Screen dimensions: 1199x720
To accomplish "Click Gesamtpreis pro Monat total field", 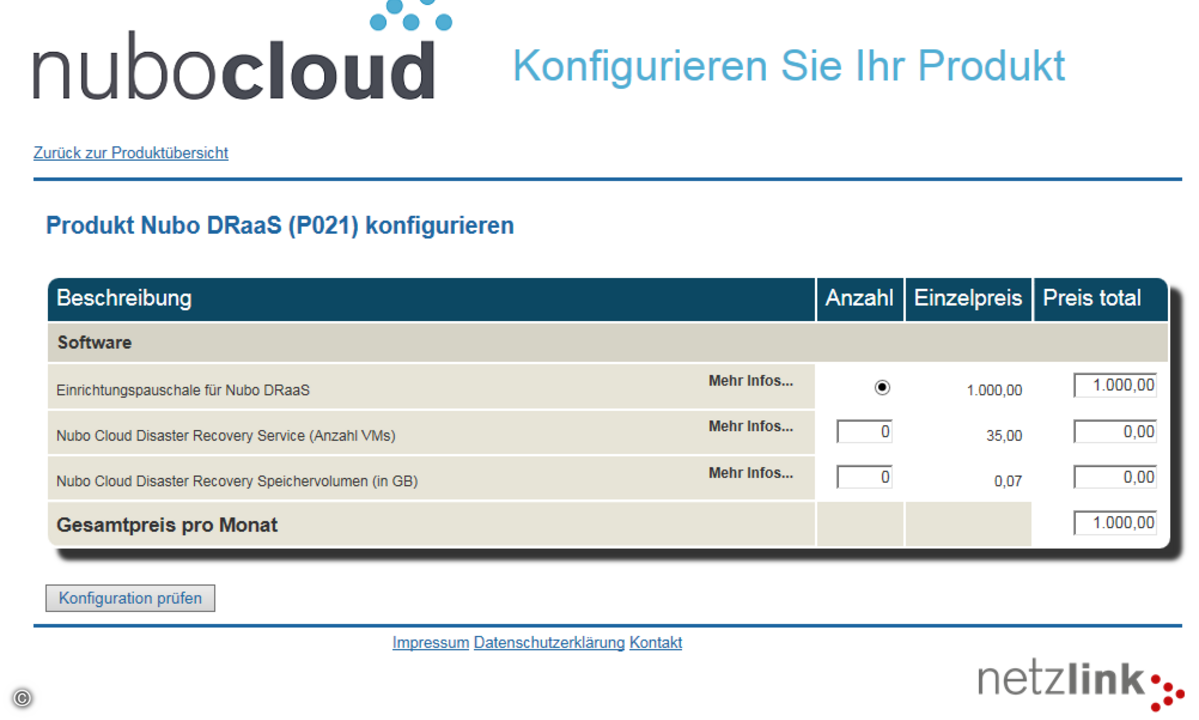I will click(x=1115, y=523).
